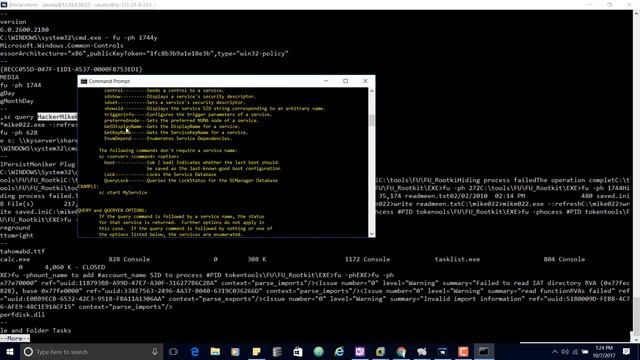This screenshot has height=360, width=640.
Task: Launch Google Chrome from taskbar
Action: 401,352
